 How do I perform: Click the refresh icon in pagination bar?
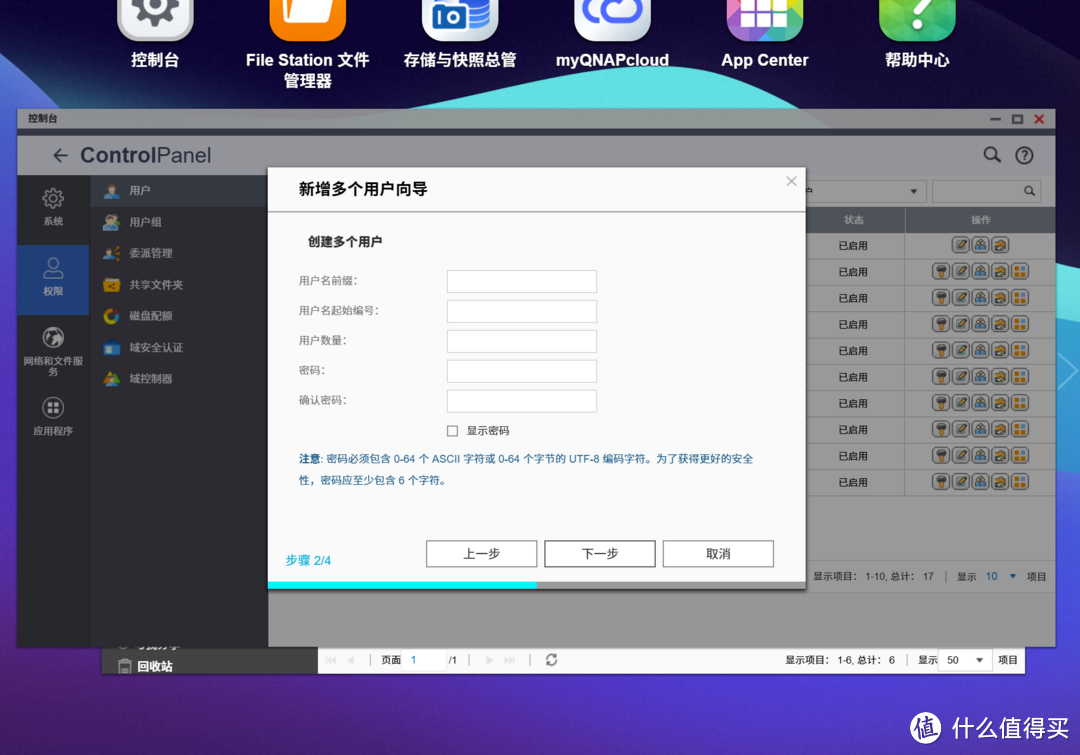(551, 660)
